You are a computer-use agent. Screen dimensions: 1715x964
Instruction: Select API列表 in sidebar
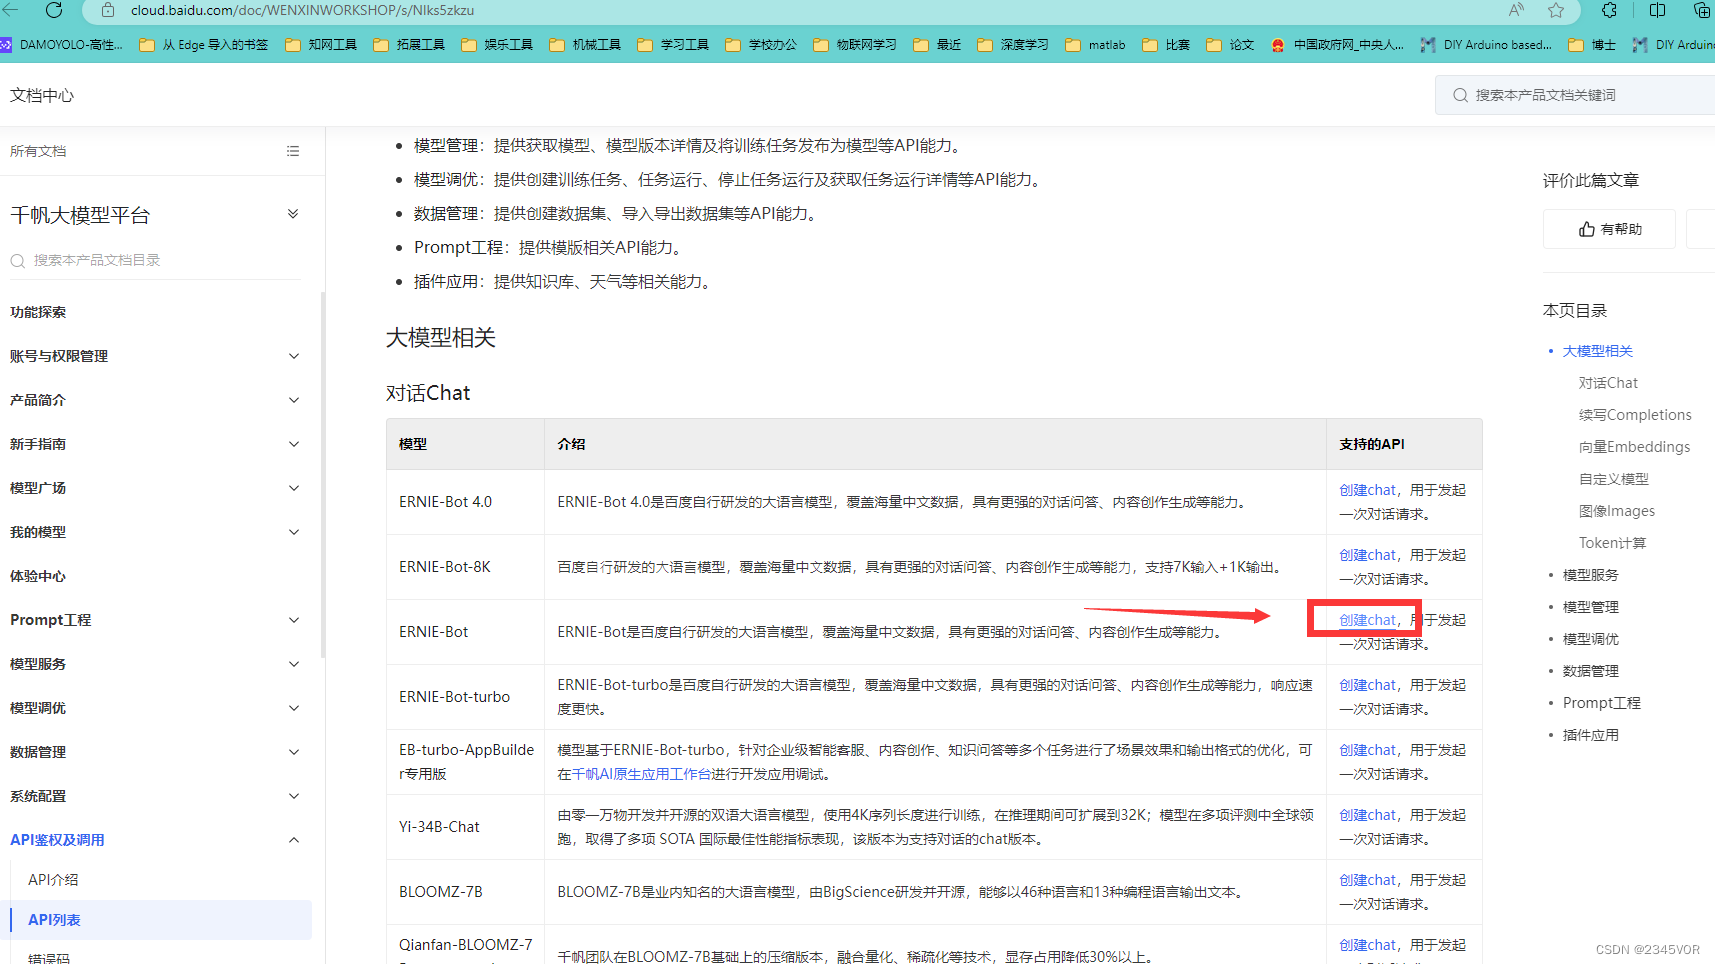point(160,920)
